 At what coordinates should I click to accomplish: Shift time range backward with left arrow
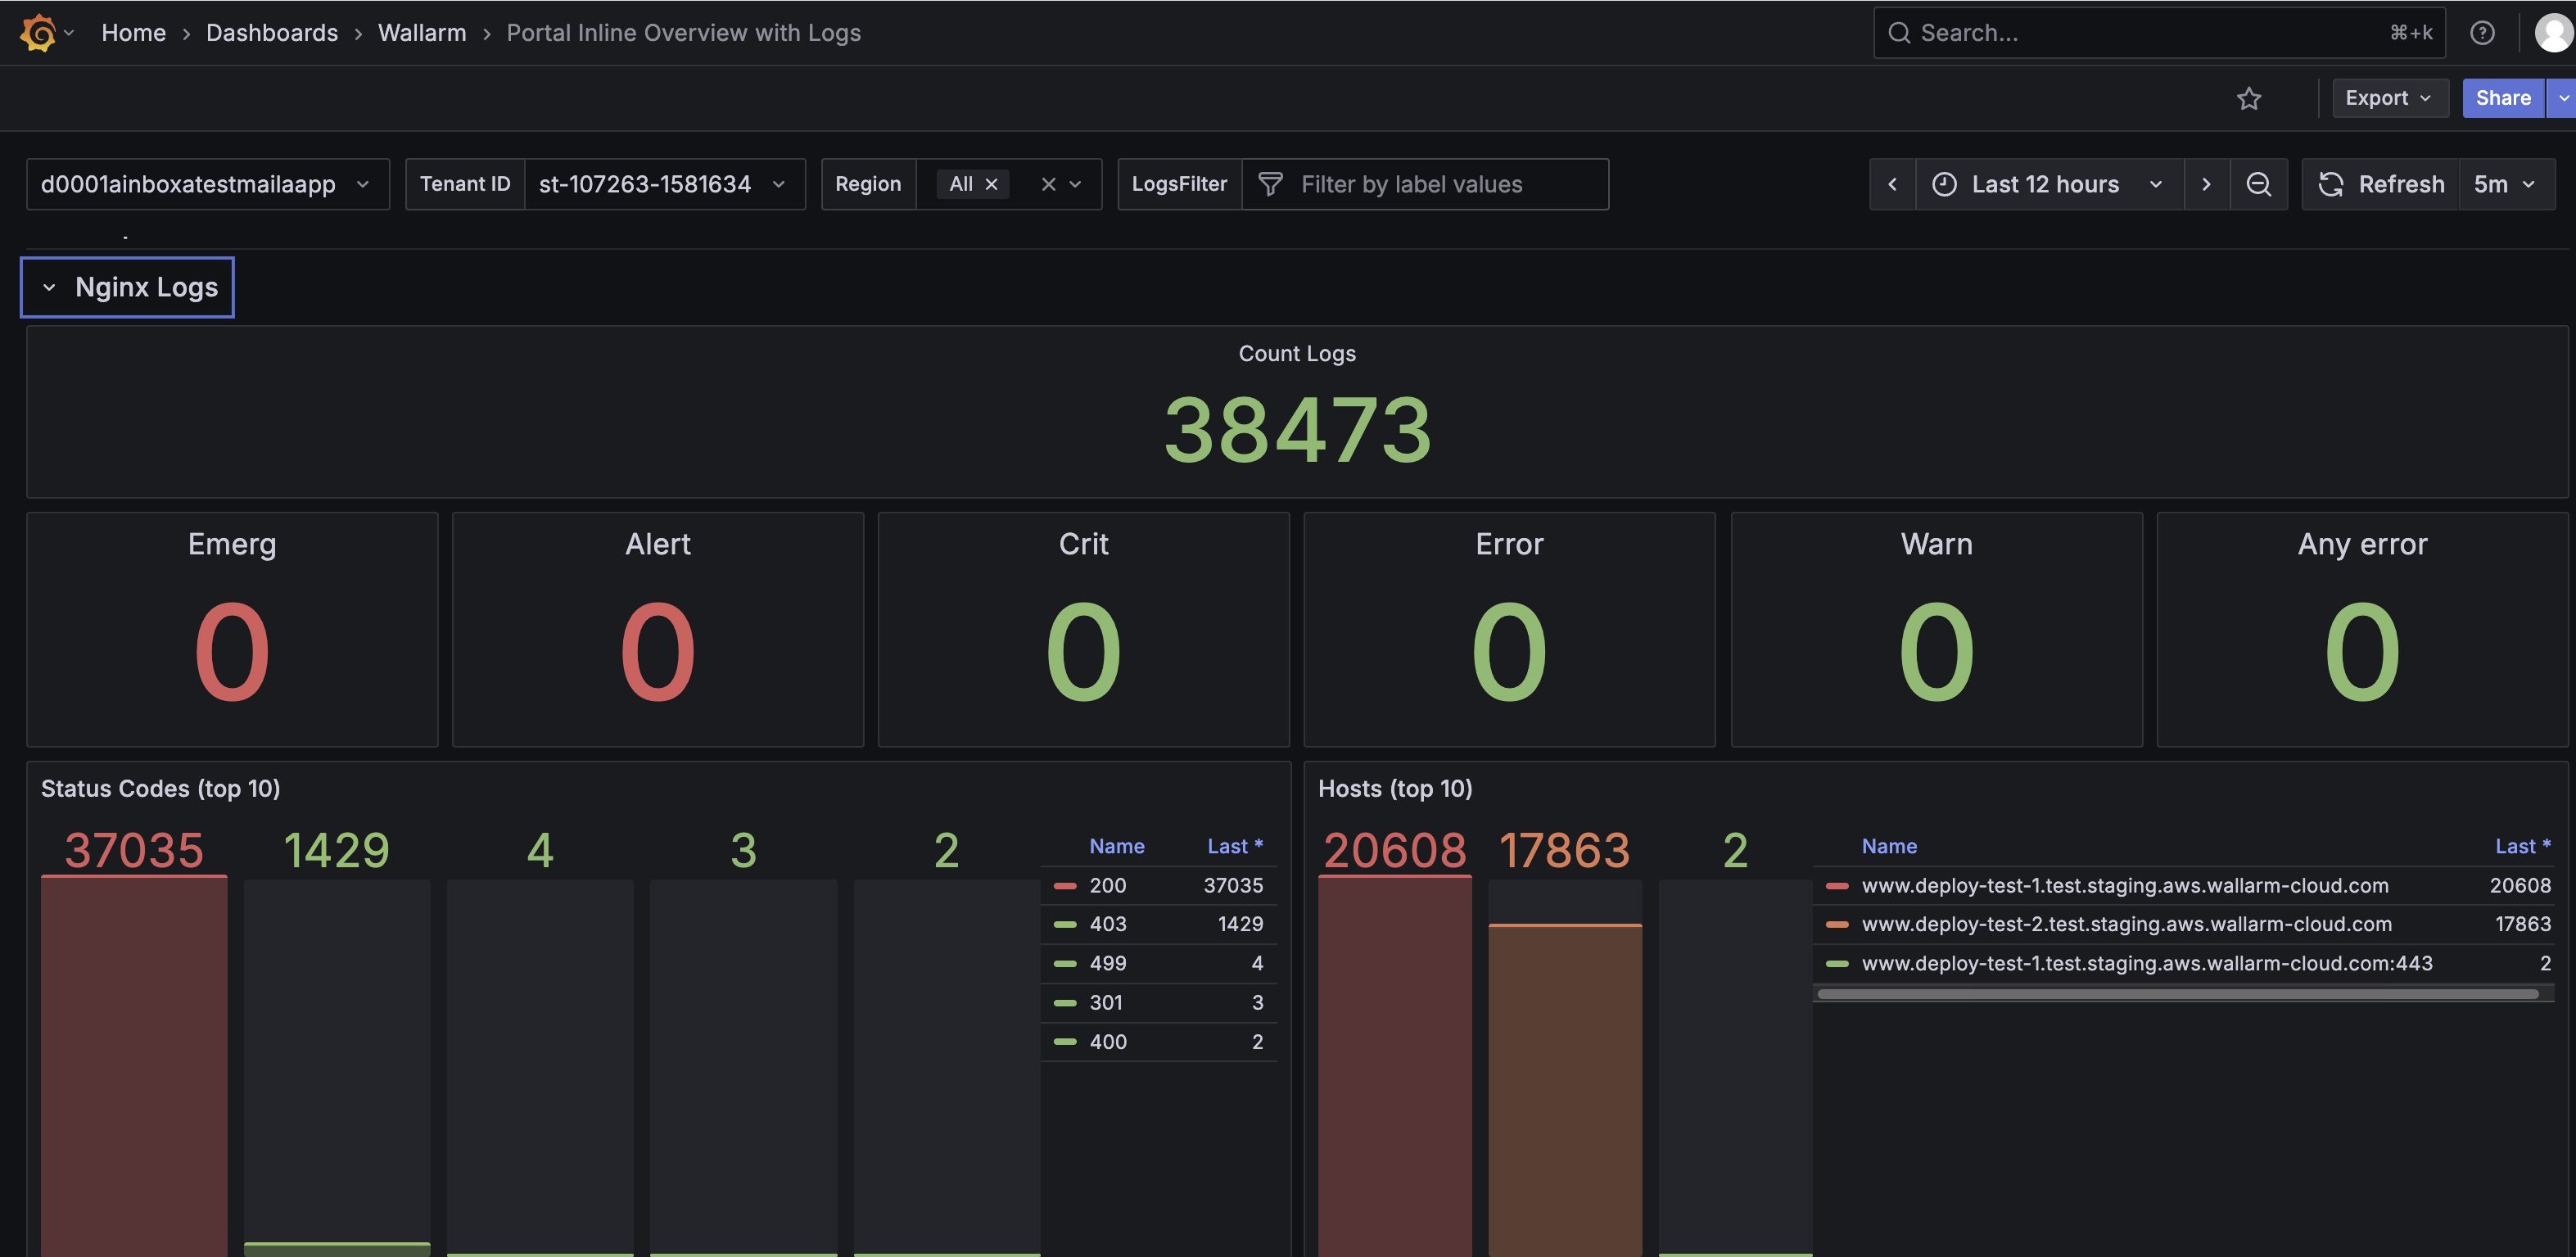tap(1892, 184)
